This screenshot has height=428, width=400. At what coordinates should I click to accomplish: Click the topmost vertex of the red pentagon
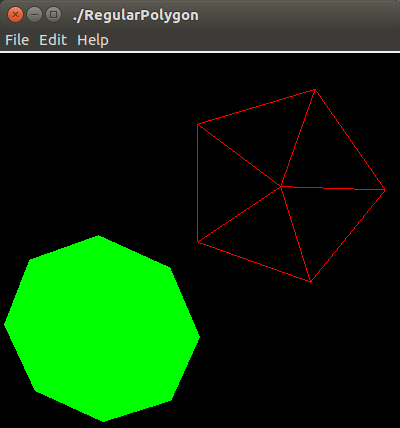coord(315,90)
